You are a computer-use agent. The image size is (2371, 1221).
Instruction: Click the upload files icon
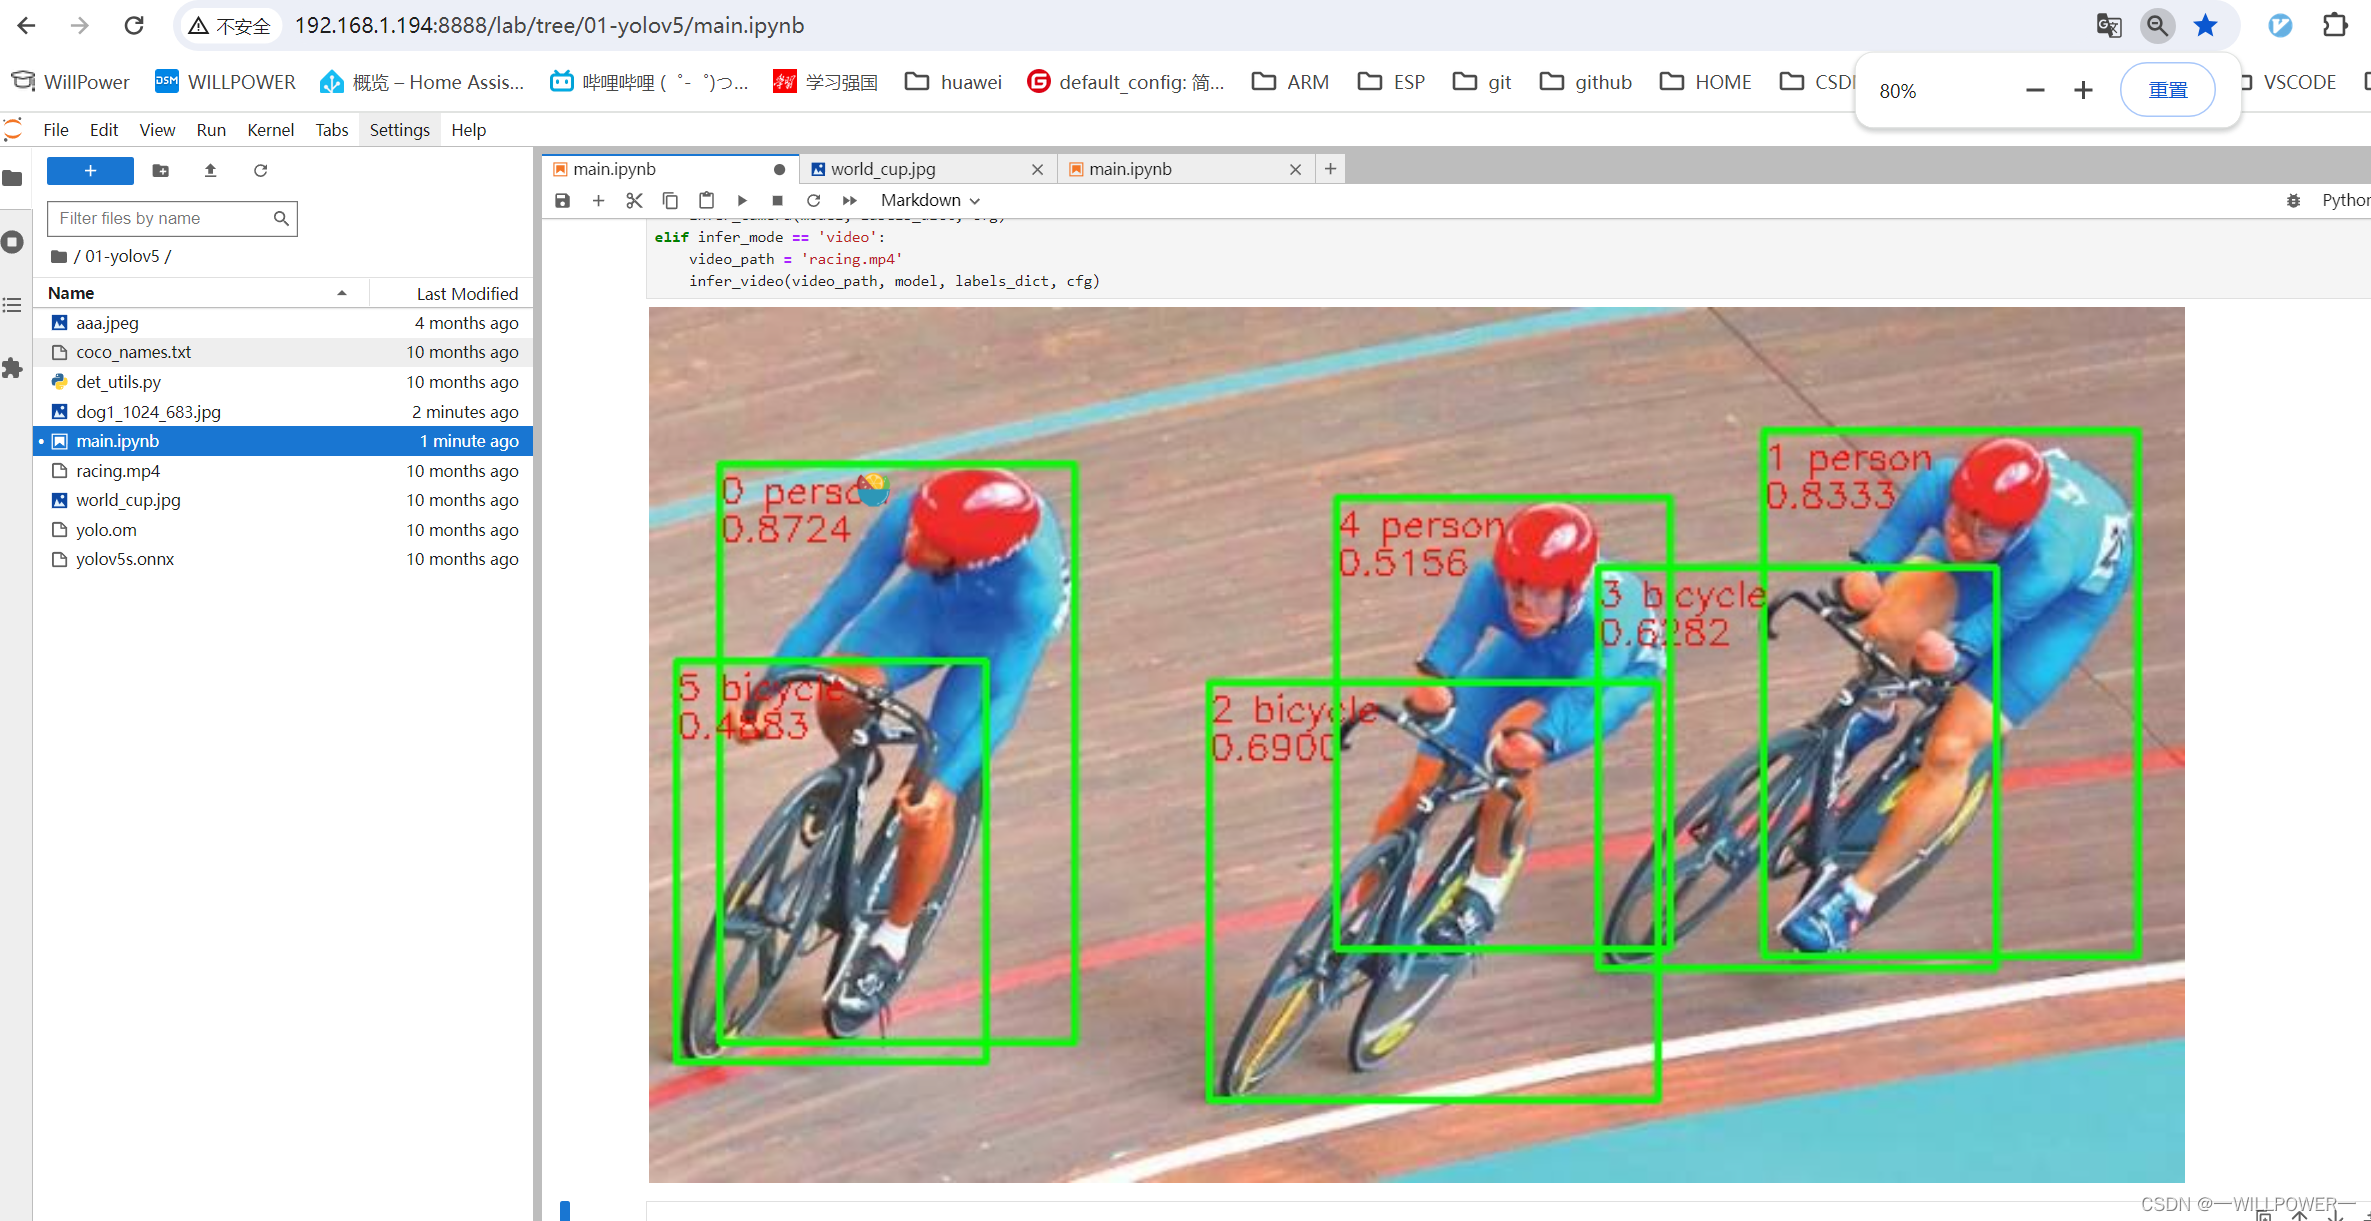(210, 171)
